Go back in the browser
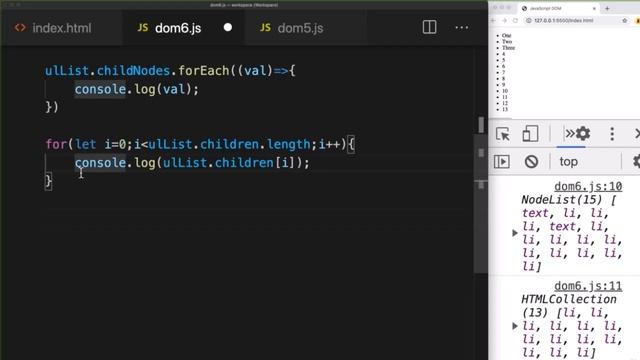The image size is (640, 360). click(493, 20)
